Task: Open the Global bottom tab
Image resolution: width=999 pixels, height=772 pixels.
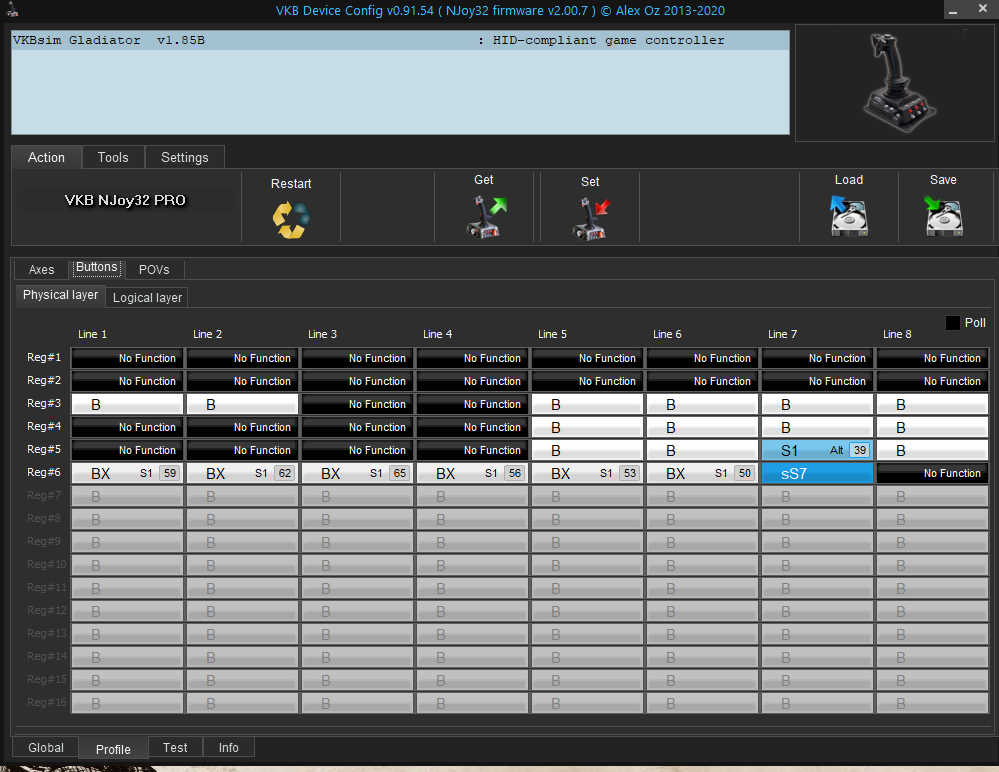Action: click(46, 748)
